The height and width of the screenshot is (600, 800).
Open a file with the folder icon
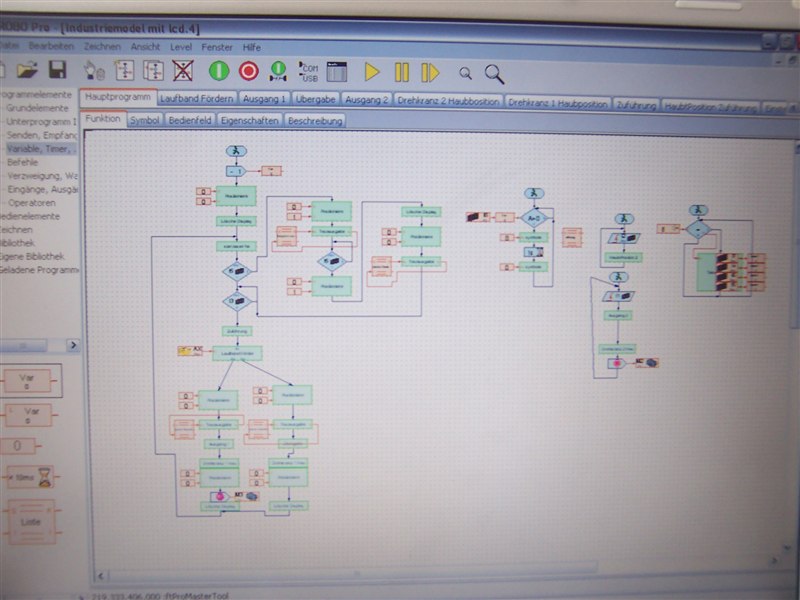coord(27,69)
